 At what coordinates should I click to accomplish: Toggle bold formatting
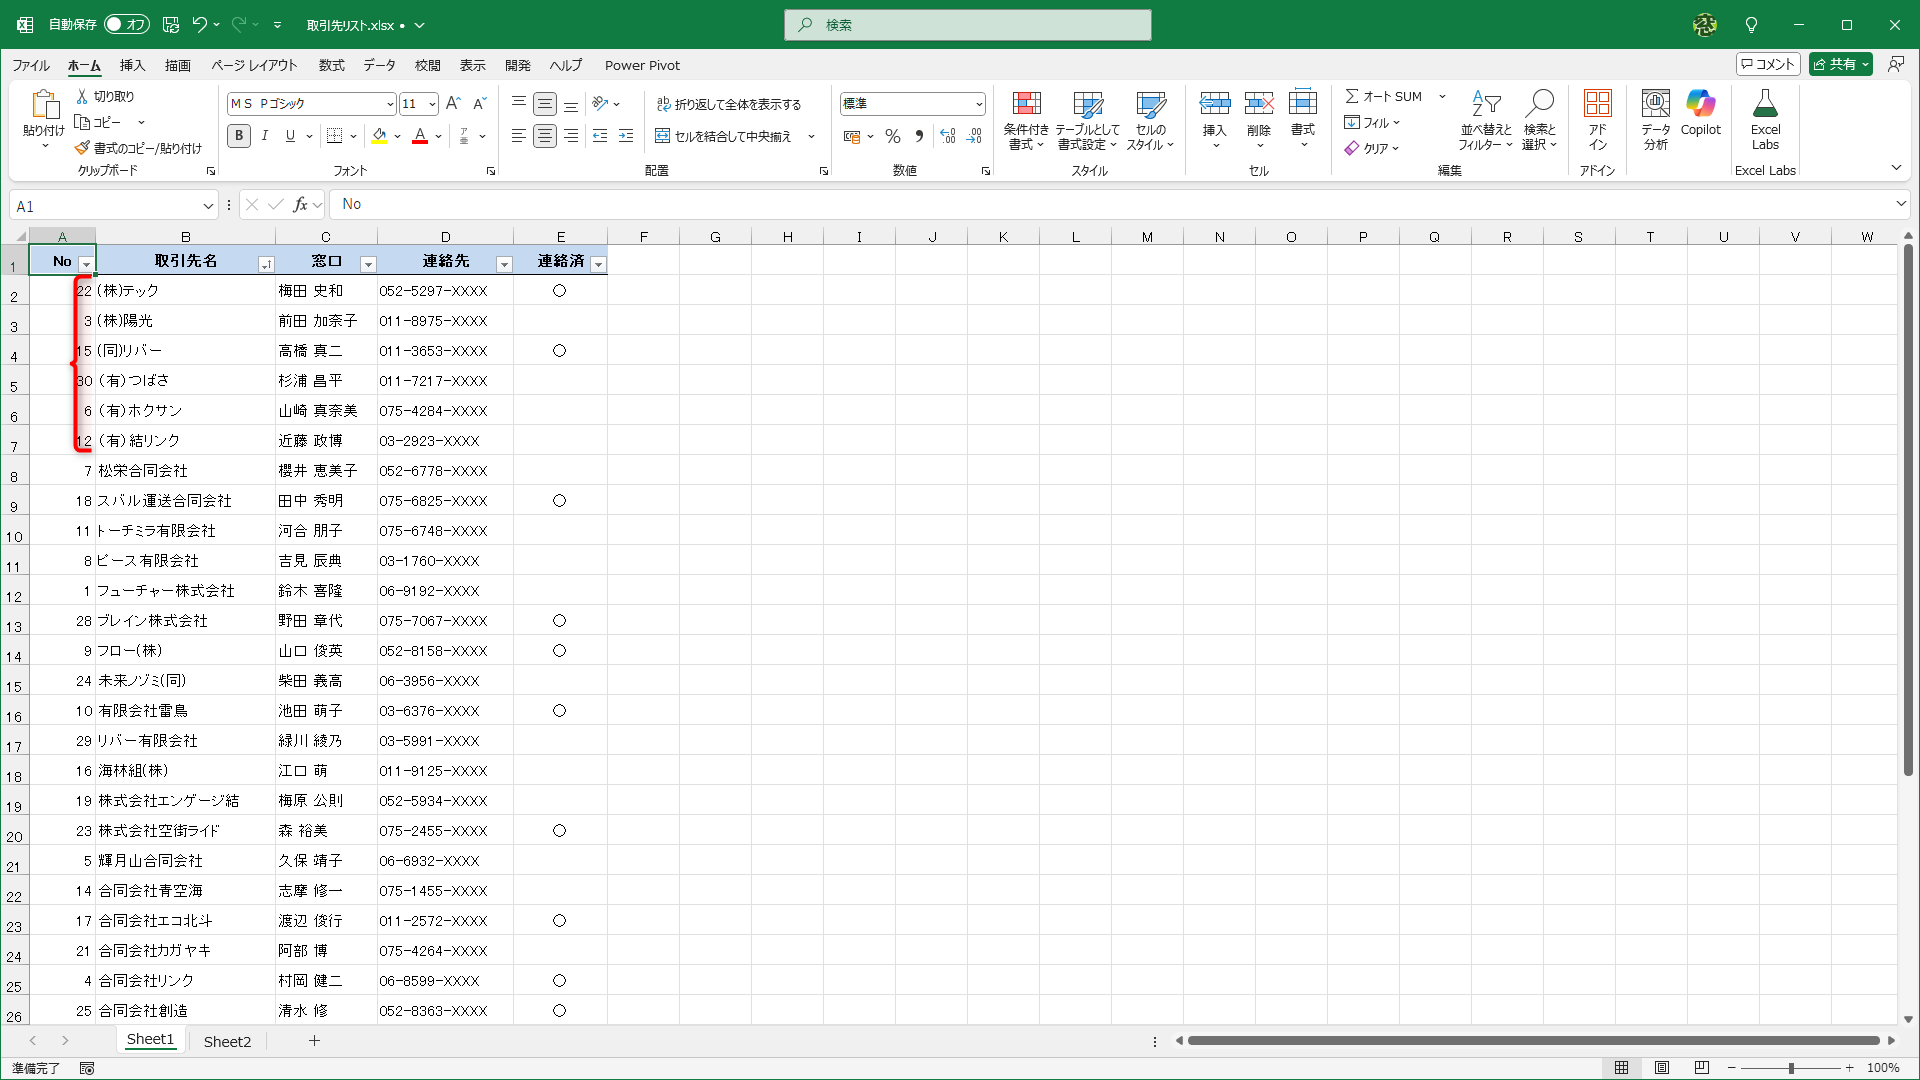[x=239, y=136]
